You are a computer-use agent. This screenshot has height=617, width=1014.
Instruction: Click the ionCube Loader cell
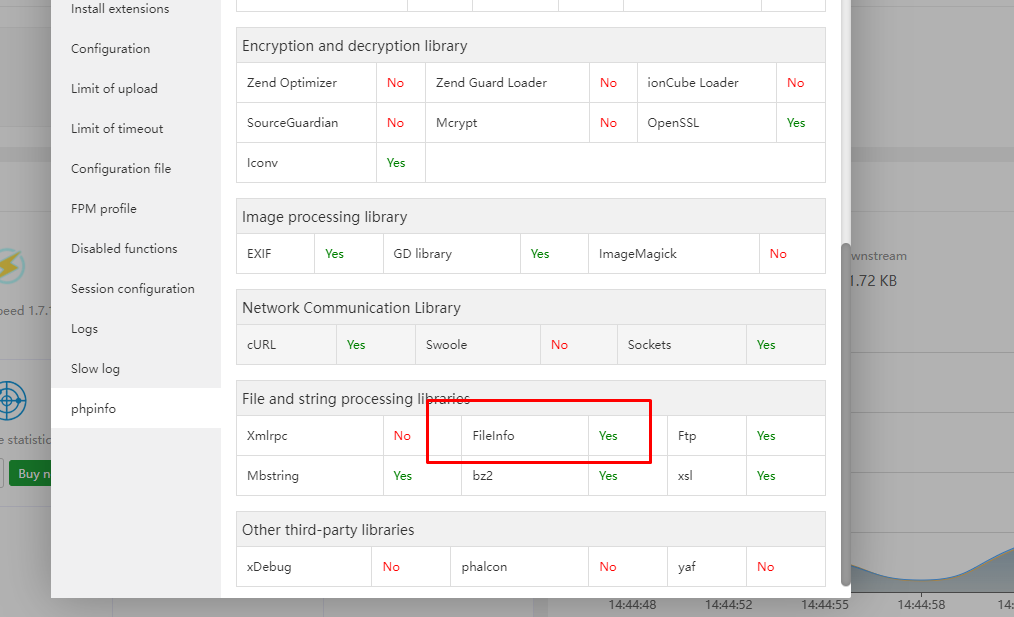(693, 83)
